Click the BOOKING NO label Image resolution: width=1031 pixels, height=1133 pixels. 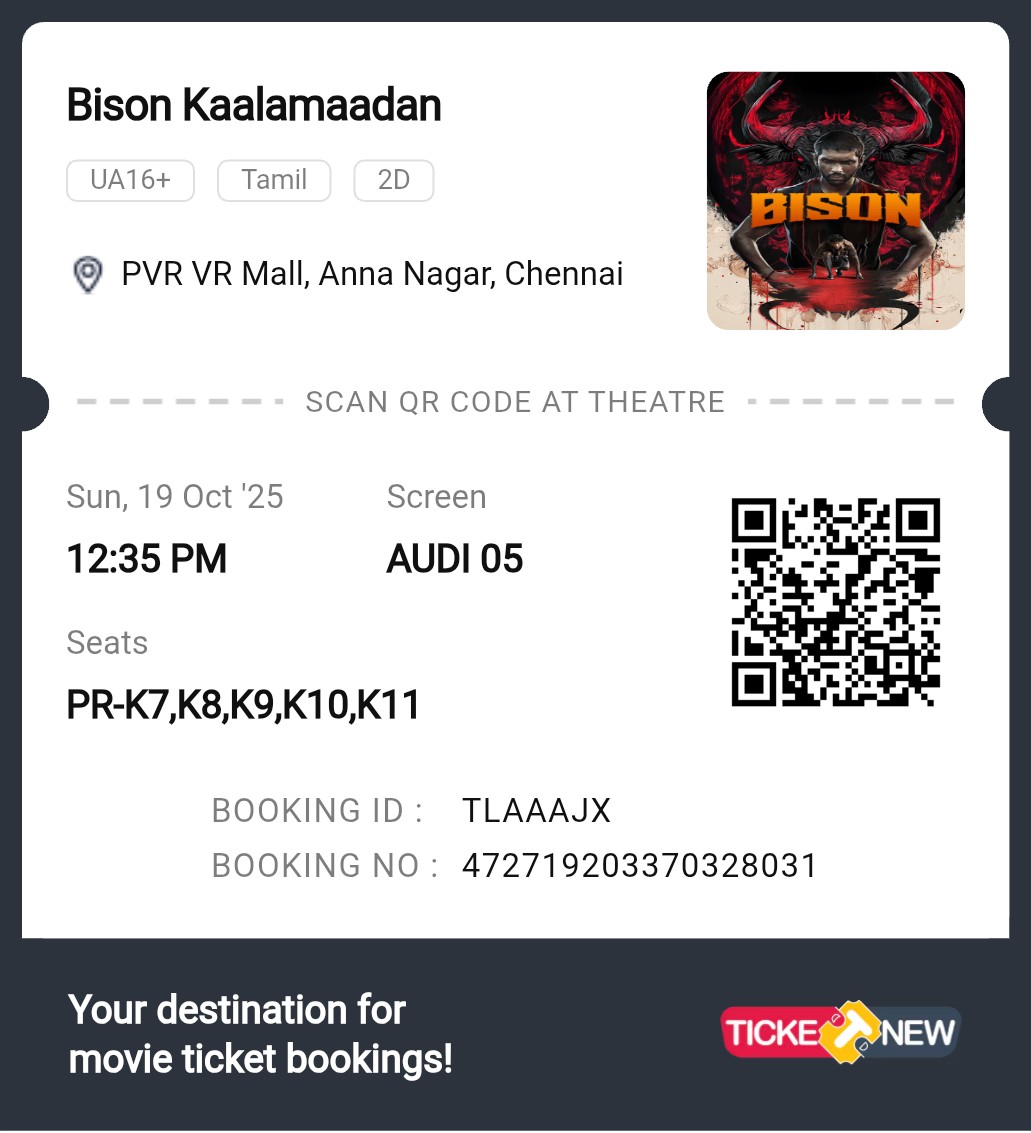pyautogui.click(x=324, y=866)
